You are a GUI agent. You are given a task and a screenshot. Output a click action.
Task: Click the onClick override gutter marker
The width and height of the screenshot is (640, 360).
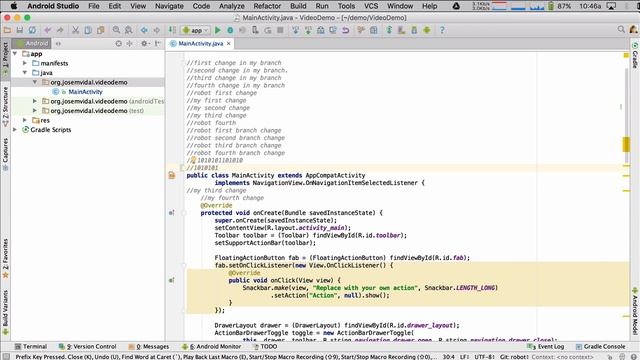click(171, 280)
